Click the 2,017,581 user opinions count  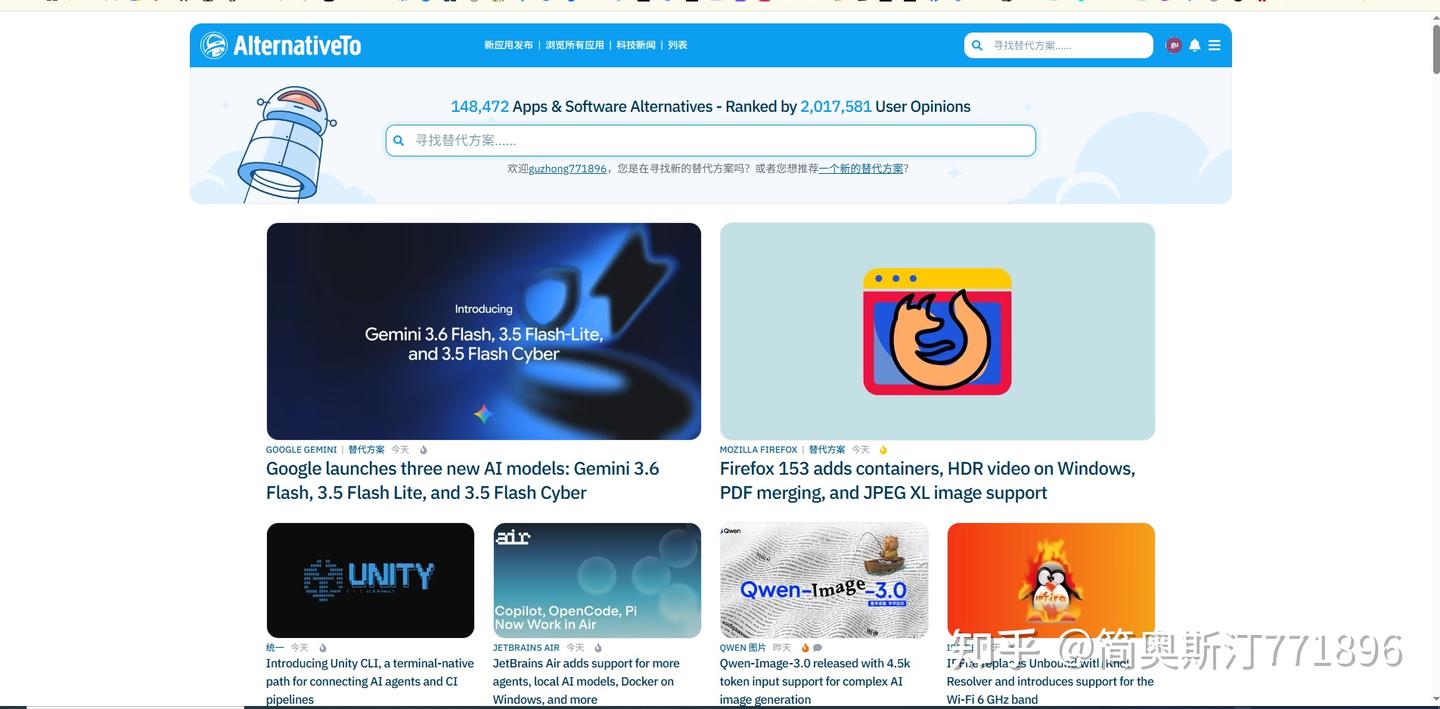836,107
